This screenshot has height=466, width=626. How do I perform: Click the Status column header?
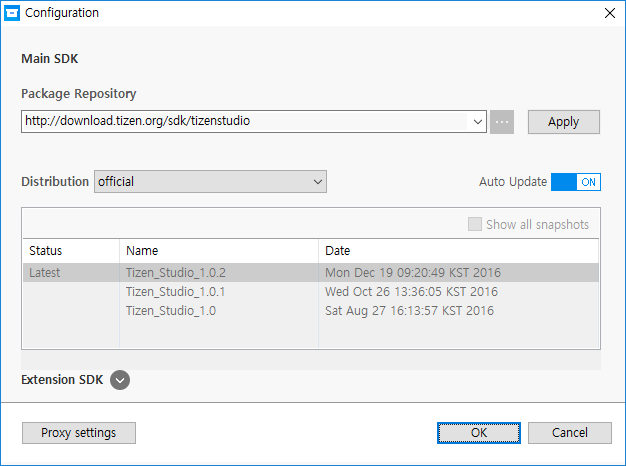point(70,251)
